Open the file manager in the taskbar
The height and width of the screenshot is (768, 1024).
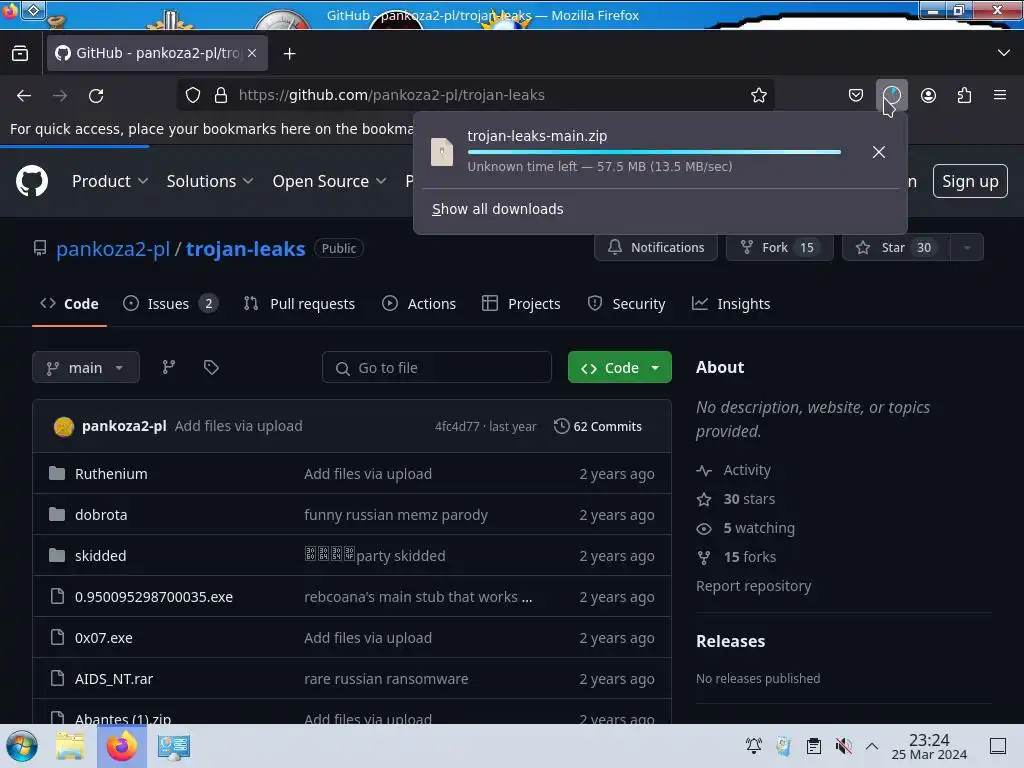click(x=70, y=746)
